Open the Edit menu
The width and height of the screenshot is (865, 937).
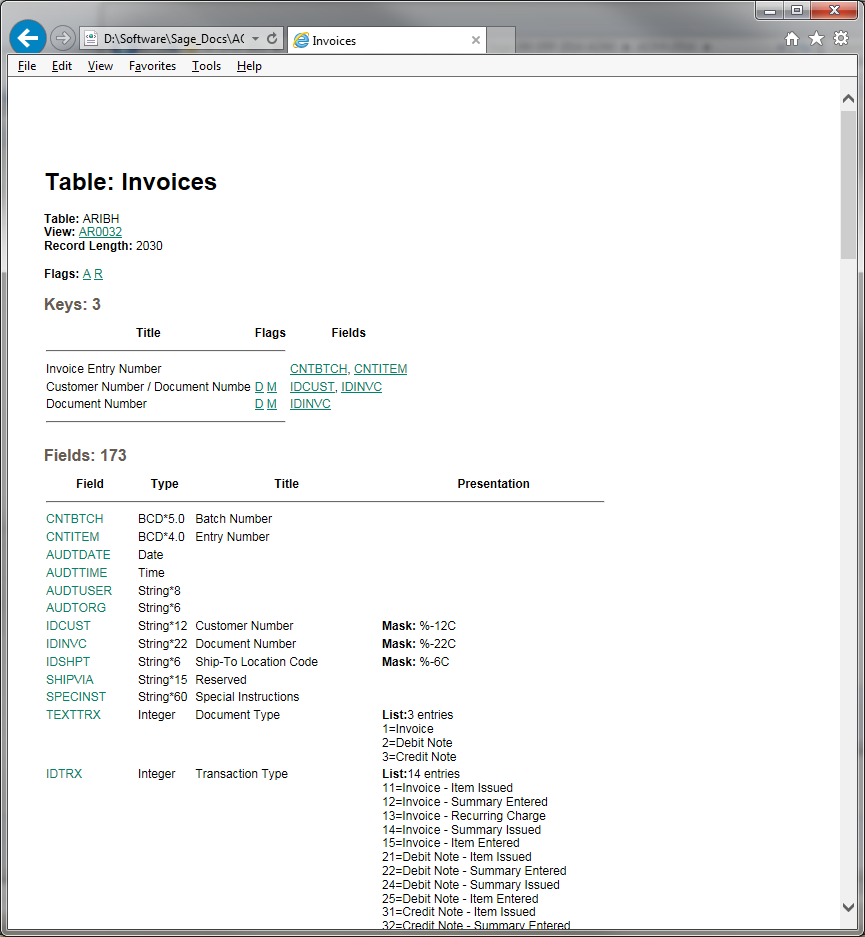62,66
